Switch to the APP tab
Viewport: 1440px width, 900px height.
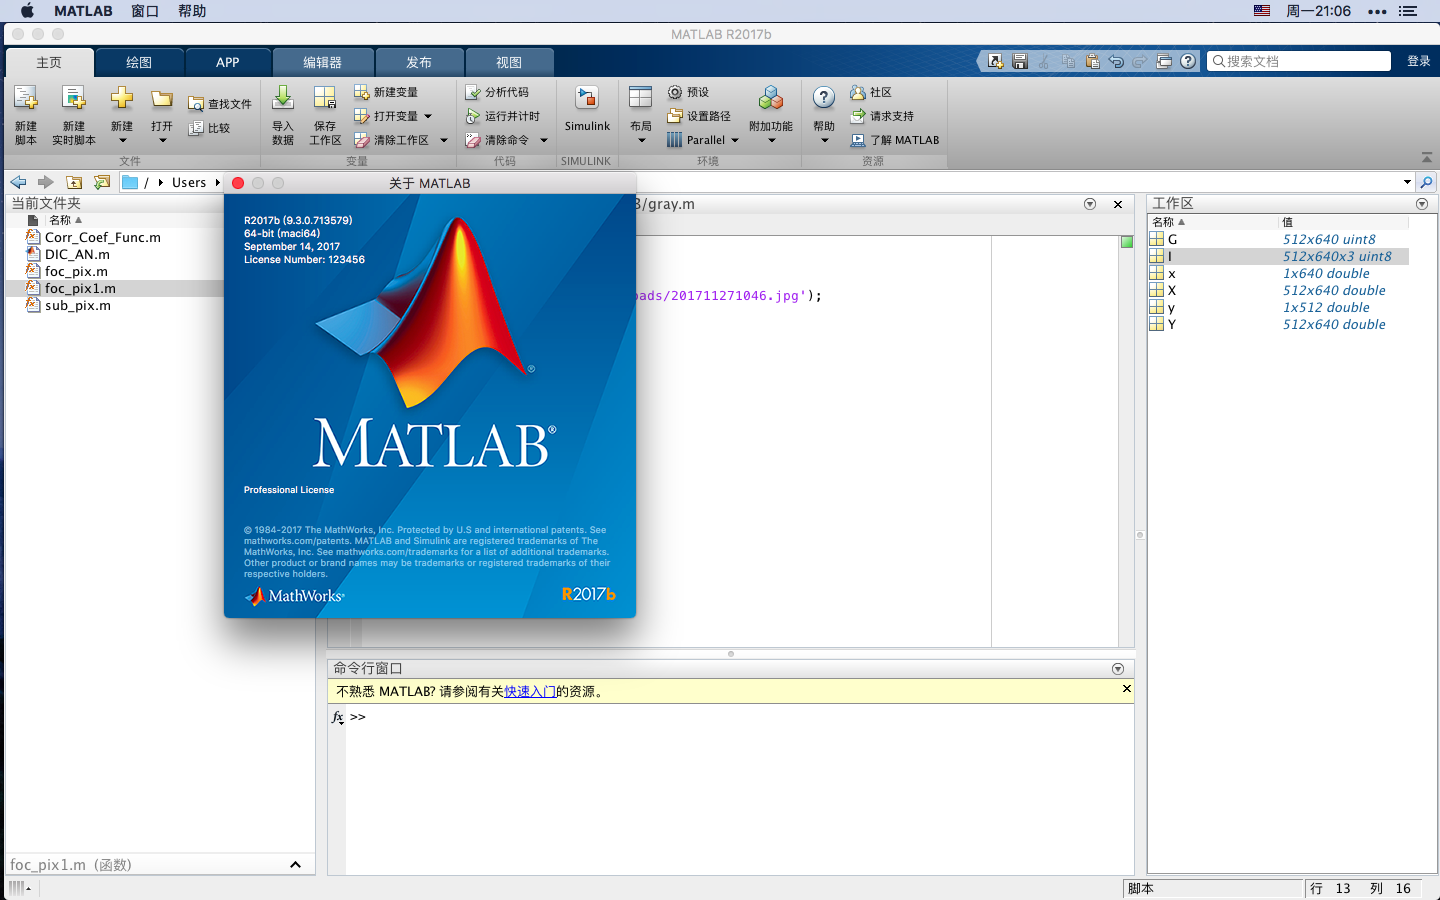click(228, 62)
